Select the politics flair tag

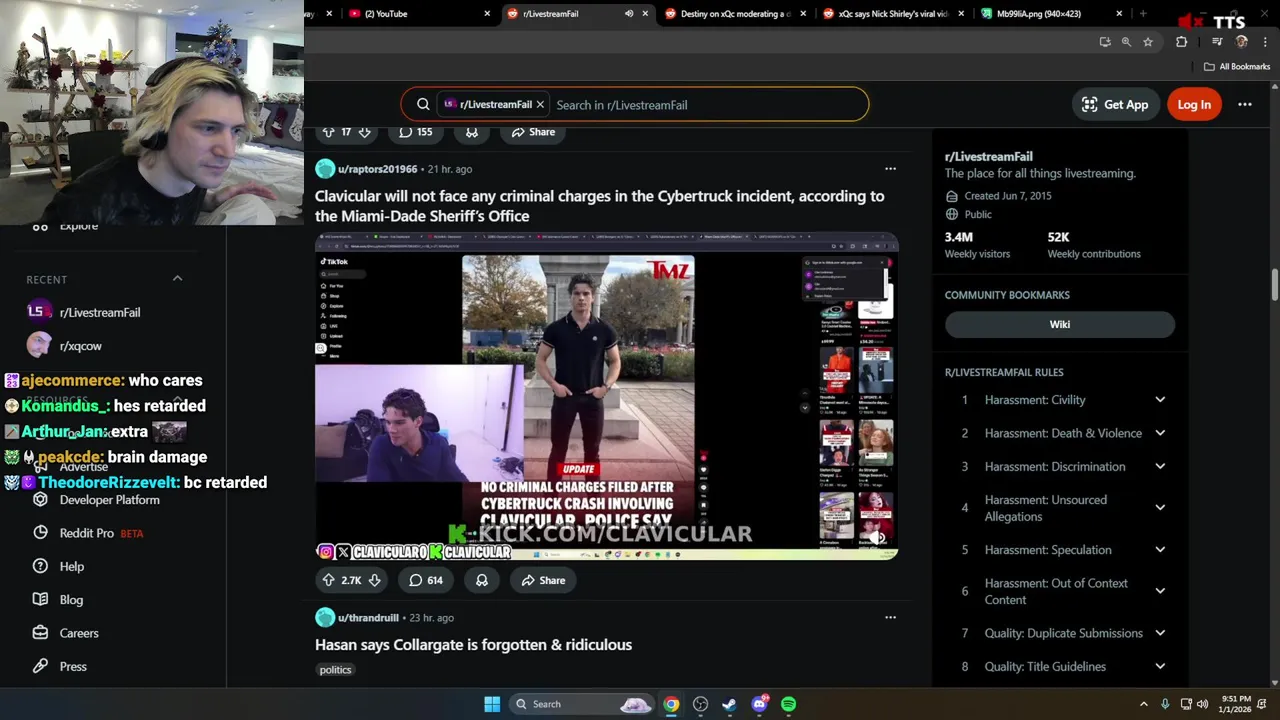pyautogui.click(x=335, y=670)
